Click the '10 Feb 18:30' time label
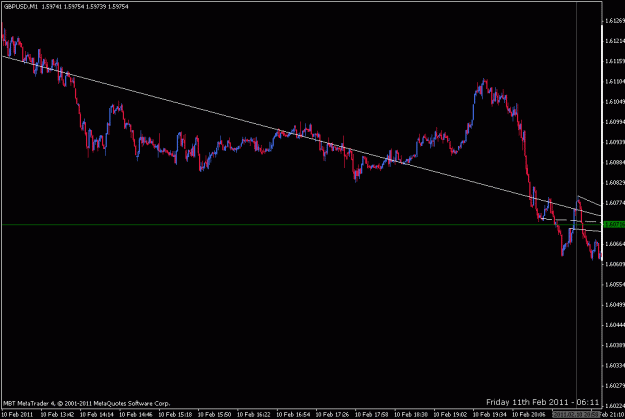The width and height of the screenshot is (625, 419). (x=411, y=415)
